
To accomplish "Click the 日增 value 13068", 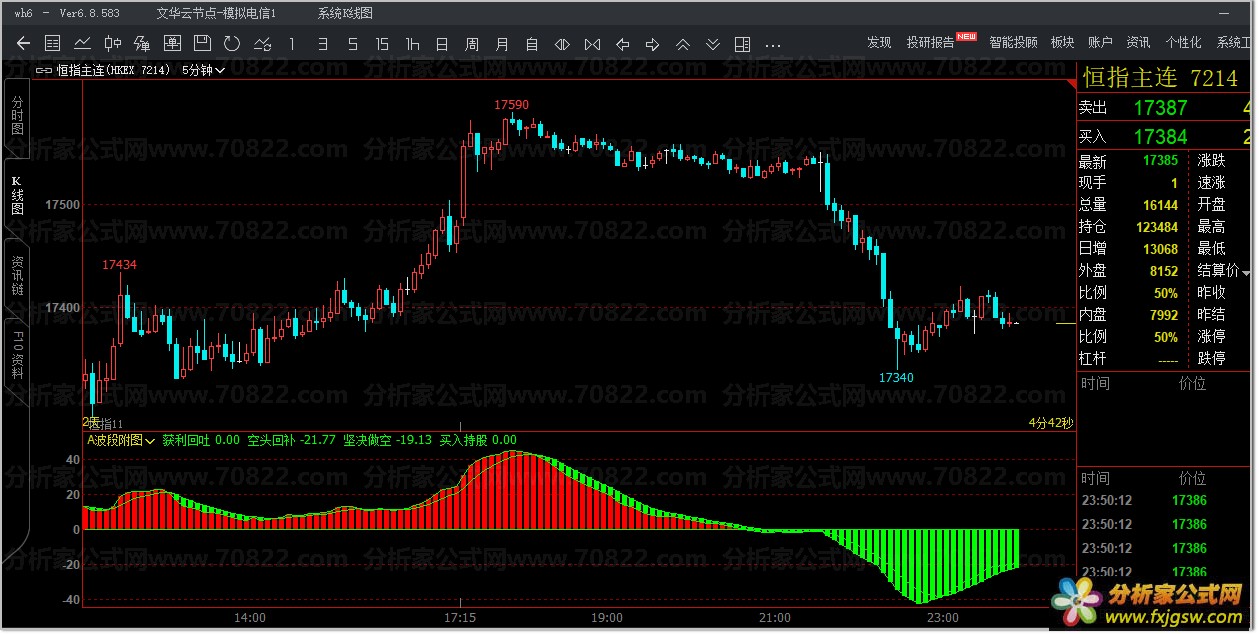I will [1160, 249].
